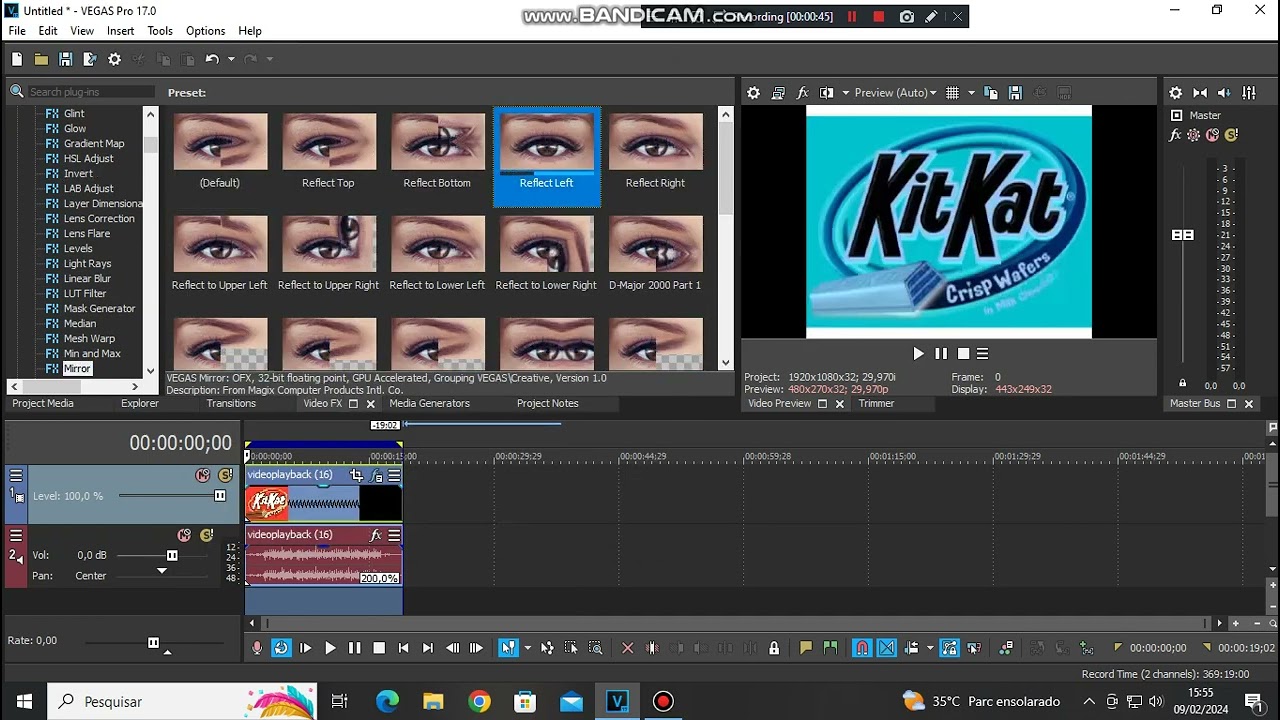Open Bandicam recording app in the taskbar
This screenshot has width=1280, height=720.
coord(663,701)
